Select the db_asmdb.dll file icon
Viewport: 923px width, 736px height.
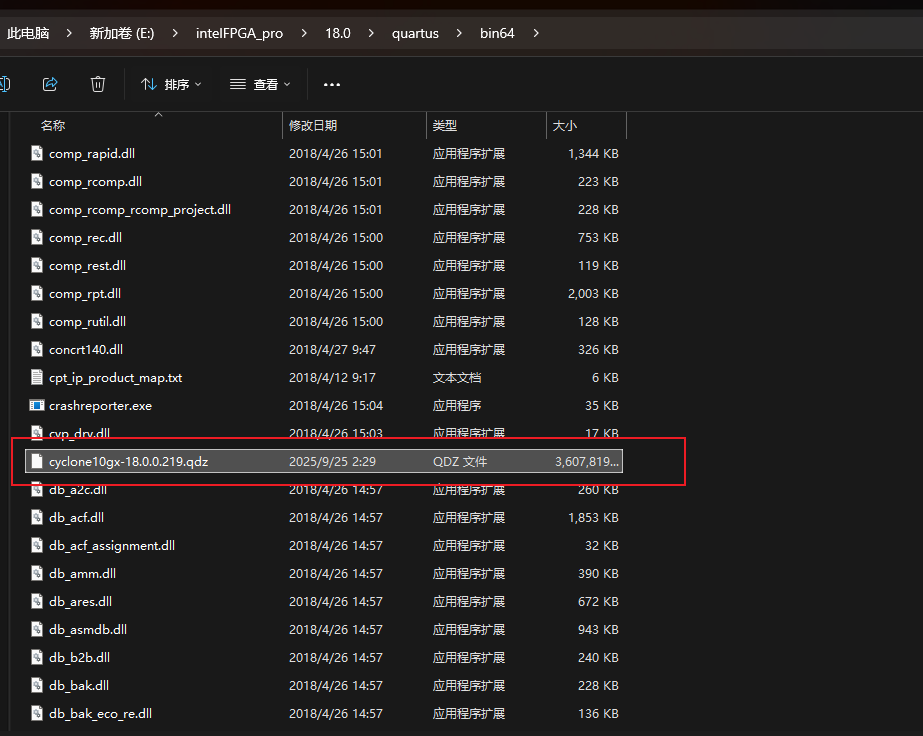click(36, 629)
